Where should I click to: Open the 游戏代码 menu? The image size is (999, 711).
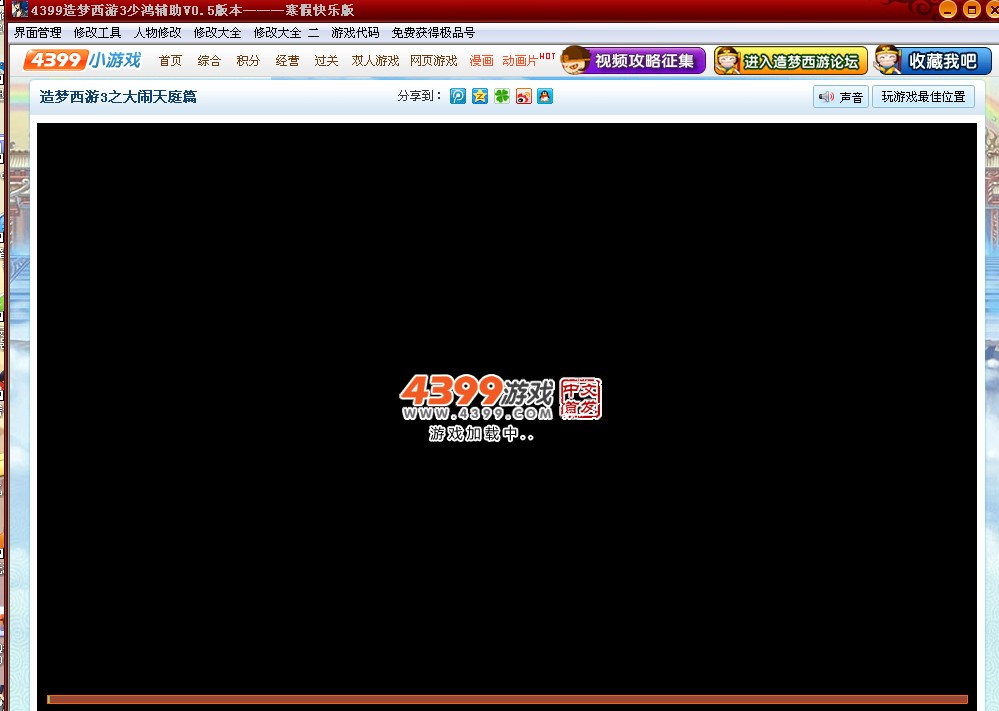[355, 32]
